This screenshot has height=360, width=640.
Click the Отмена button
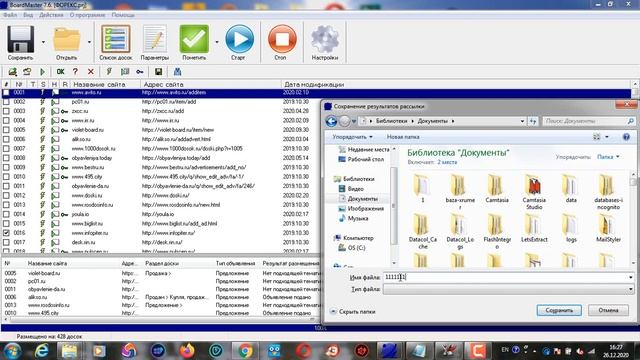[608, 311]
